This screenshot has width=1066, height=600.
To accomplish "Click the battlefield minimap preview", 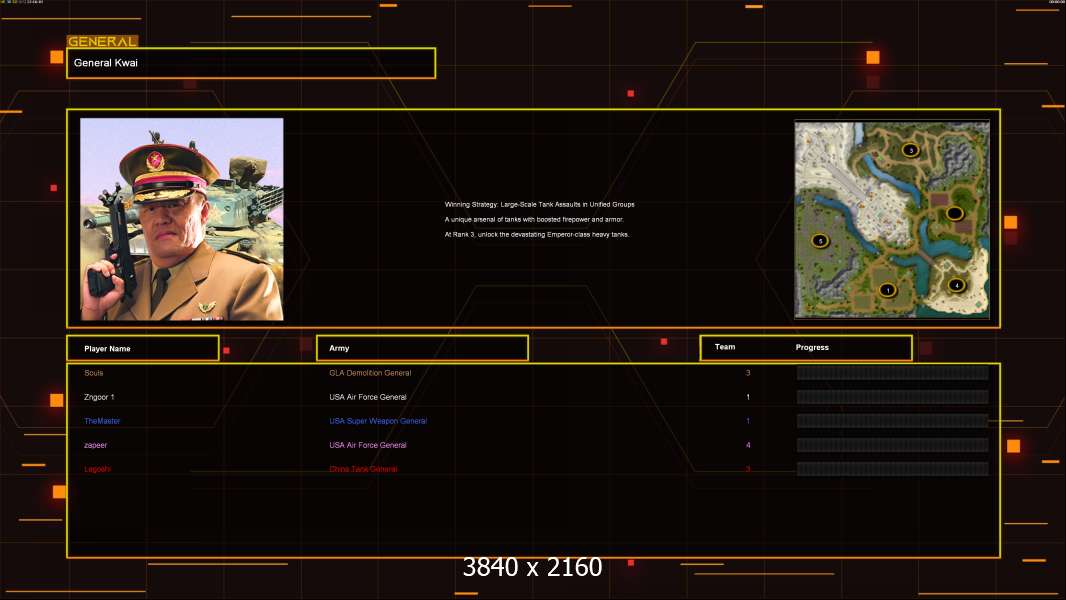I will click(892, 219).
